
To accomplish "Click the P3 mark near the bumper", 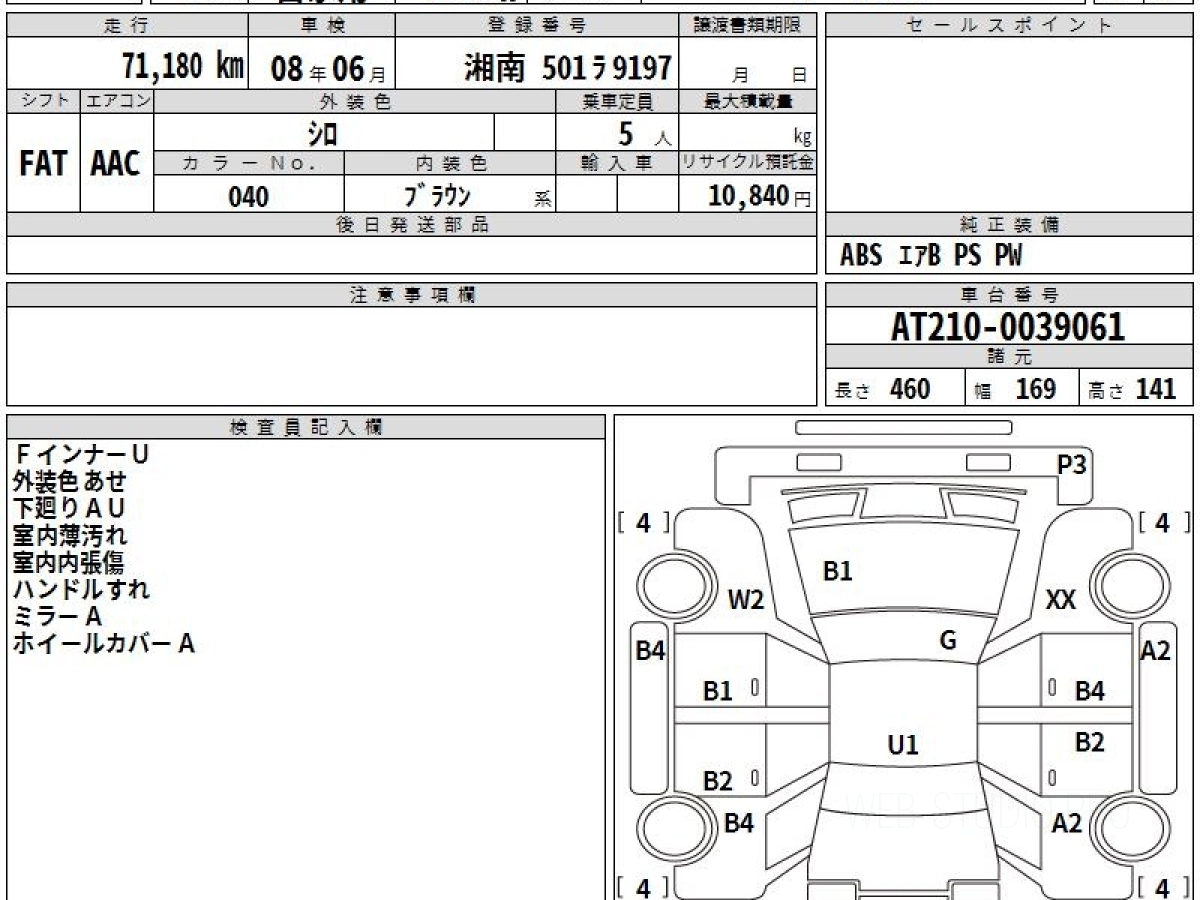I will [1072, 464].
